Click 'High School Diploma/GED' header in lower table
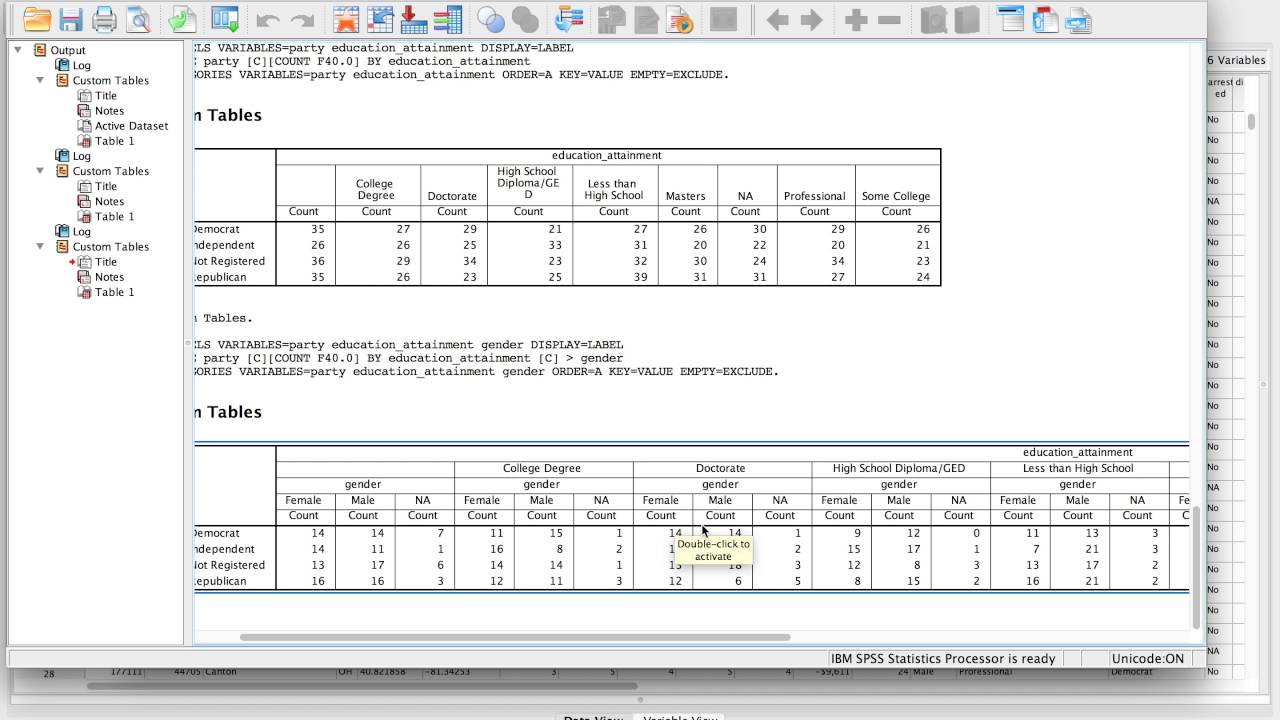Screen dimensions: 1280x720 899,468
